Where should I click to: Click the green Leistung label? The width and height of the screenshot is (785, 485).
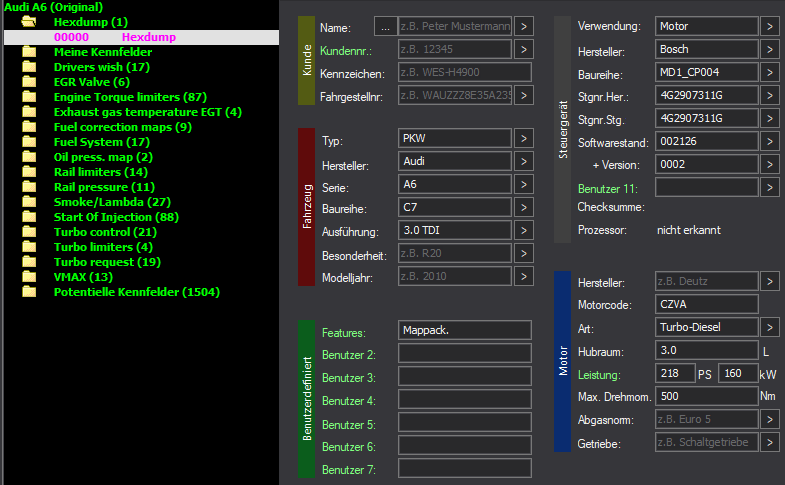[x=599, y=375]
